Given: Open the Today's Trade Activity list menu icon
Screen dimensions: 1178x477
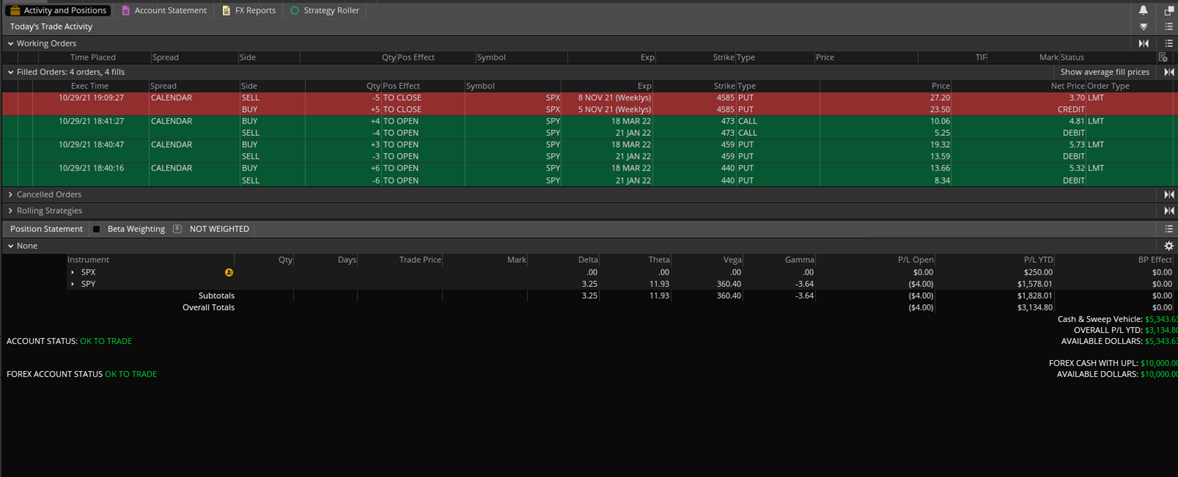Looking at the screenshot, I should click(1168, 27).
